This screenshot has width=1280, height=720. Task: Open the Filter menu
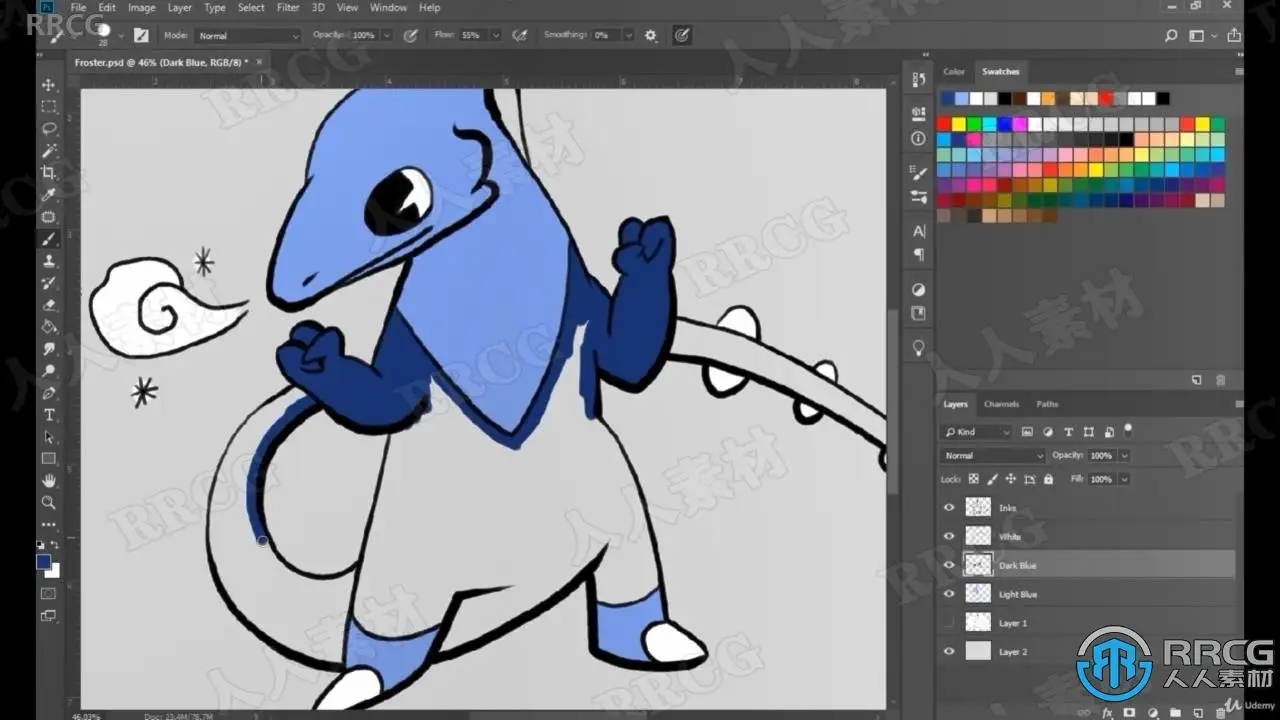287,7
